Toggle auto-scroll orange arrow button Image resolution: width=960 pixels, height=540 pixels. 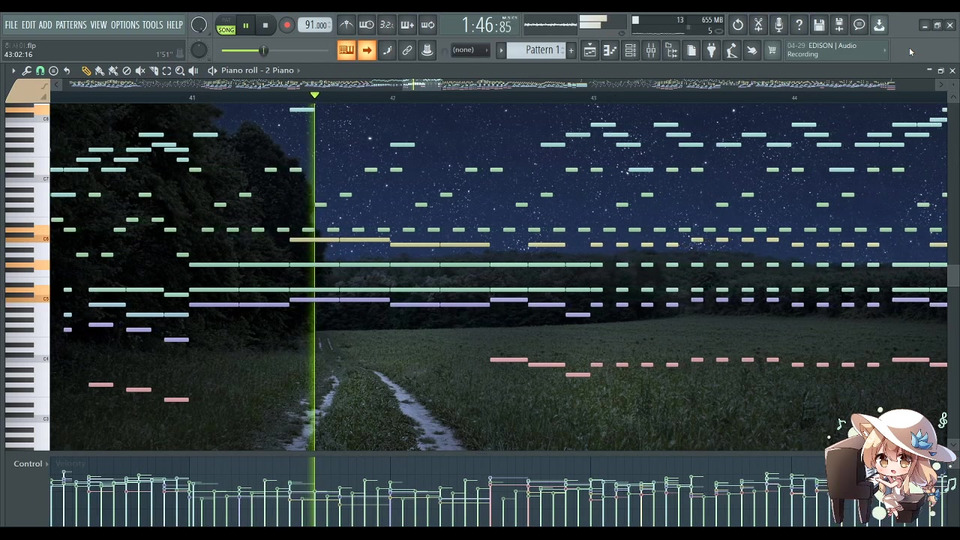coord(367,50)
